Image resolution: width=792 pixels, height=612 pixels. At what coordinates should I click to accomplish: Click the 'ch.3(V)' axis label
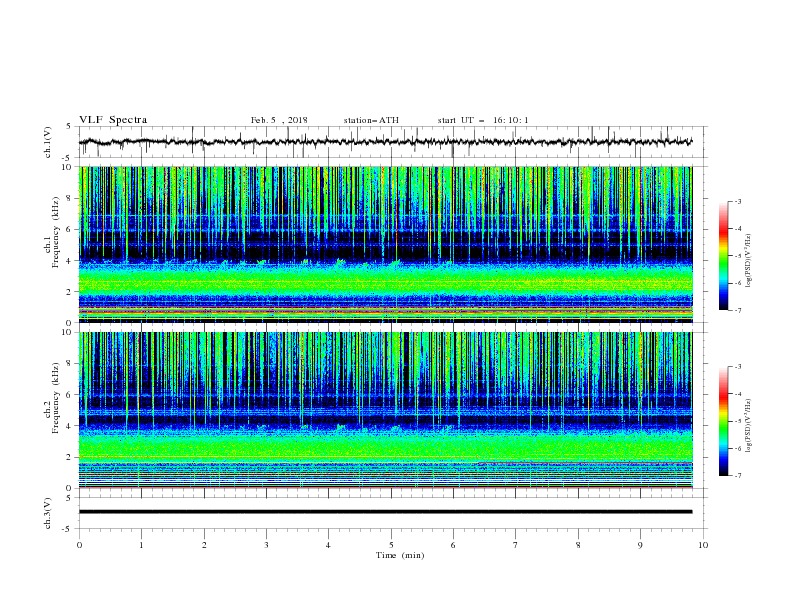[48, 513]
